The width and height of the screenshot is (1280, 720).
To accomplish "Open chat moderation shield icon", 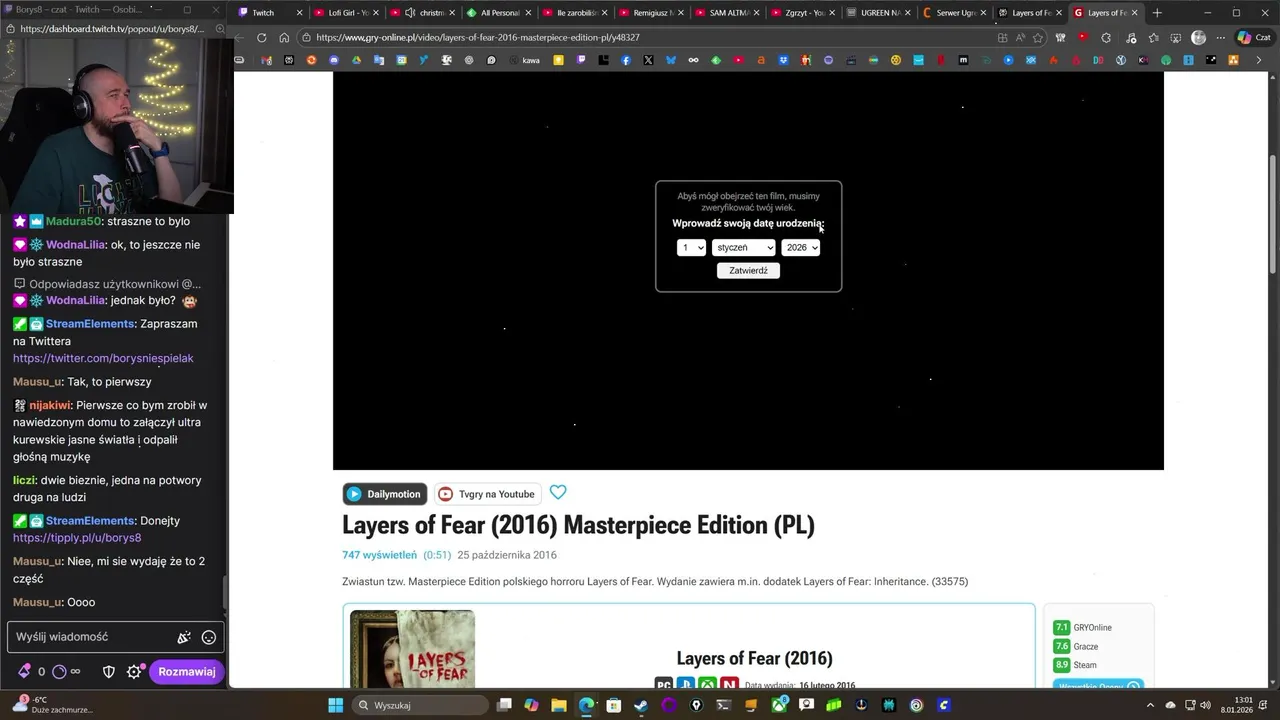I will click(x=109, y=672).
